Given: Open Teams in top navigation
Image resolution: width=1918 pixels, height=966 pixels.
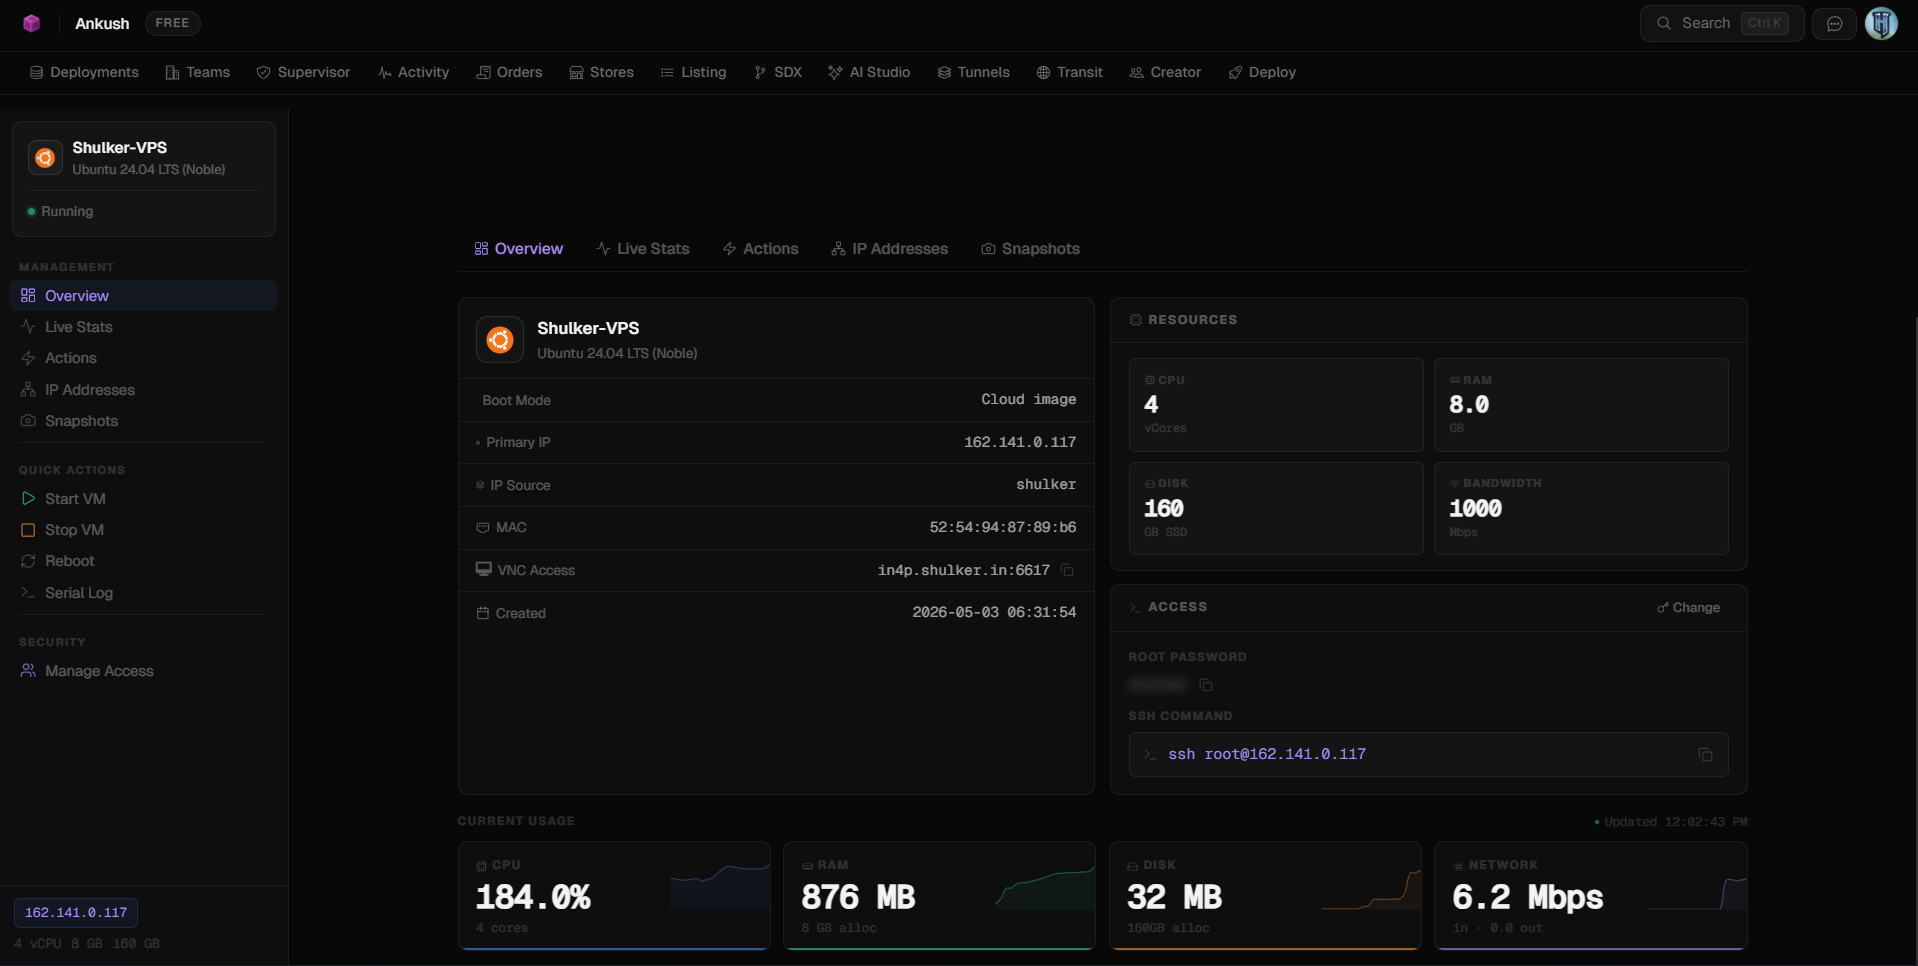Looking at the screenshot, I should (197, 72).
